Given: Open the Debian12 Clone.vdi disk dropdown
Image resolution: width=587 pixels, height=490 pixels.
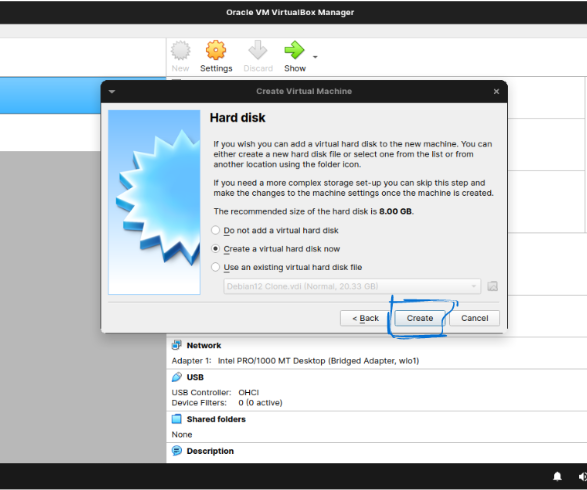Looking at the screenshot, I should click(x=352, y=286).
